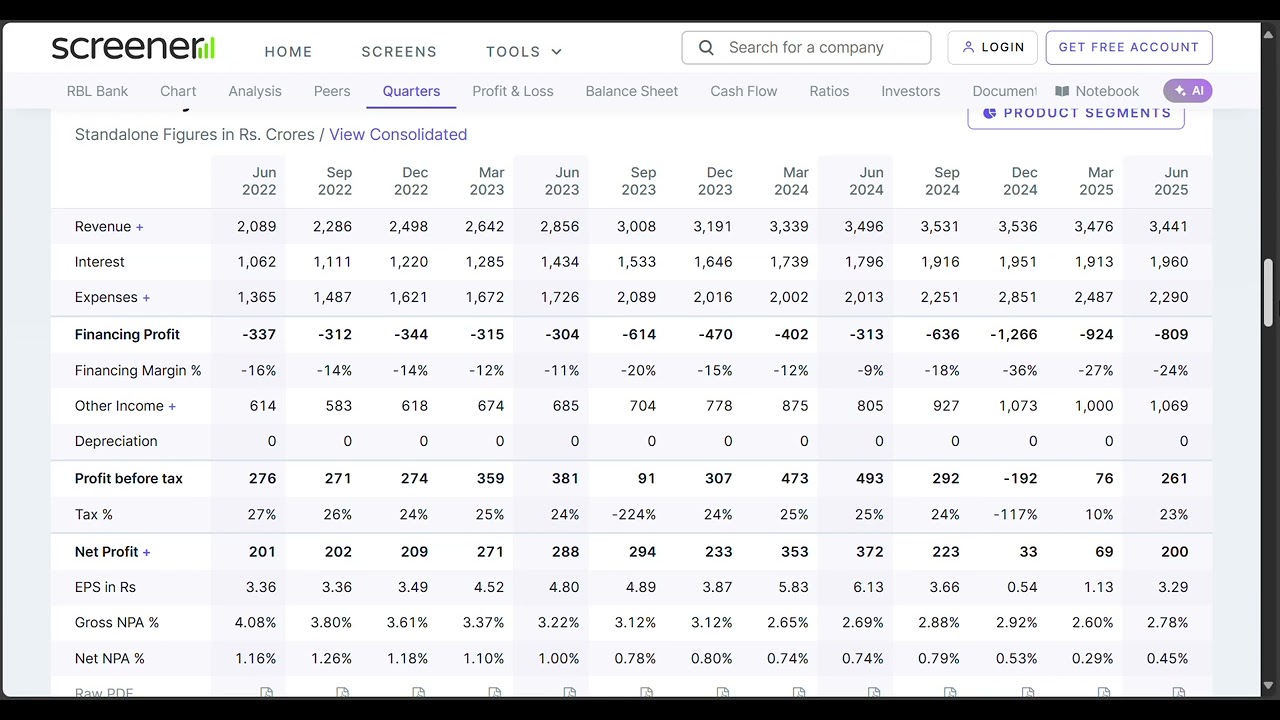The image size is (1280, 720).
Task: Click the Net NPA % row label
Action: click(110, 658)
